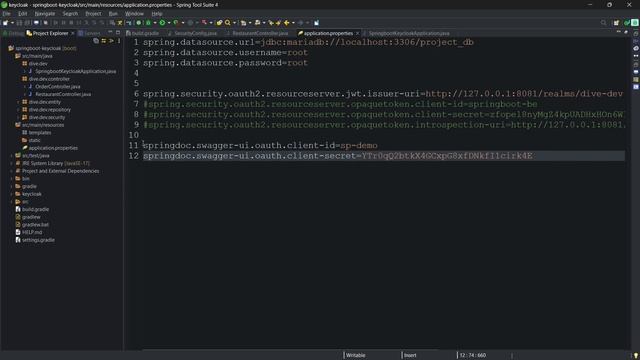Open the Project menu
640x360 pixels.
(93, 13)
